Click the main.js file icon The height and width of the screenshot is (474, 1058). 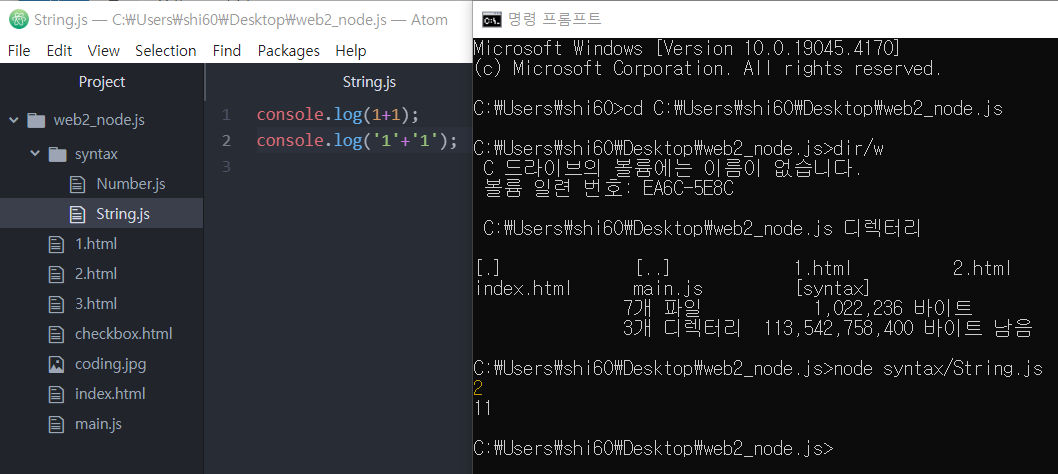pyautogui.click(x=56, y=425)
